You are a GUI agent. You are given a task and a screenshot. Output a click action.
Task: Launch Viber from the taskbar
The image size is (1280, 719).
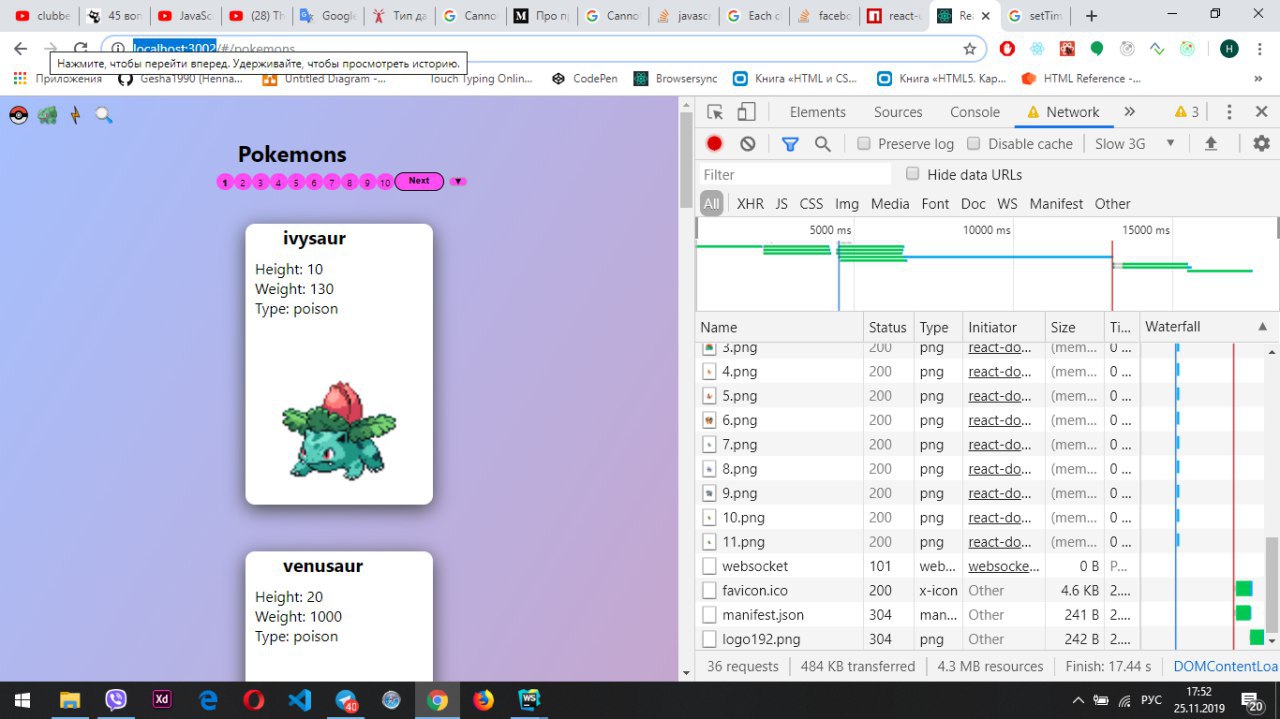tap(116, 700)
